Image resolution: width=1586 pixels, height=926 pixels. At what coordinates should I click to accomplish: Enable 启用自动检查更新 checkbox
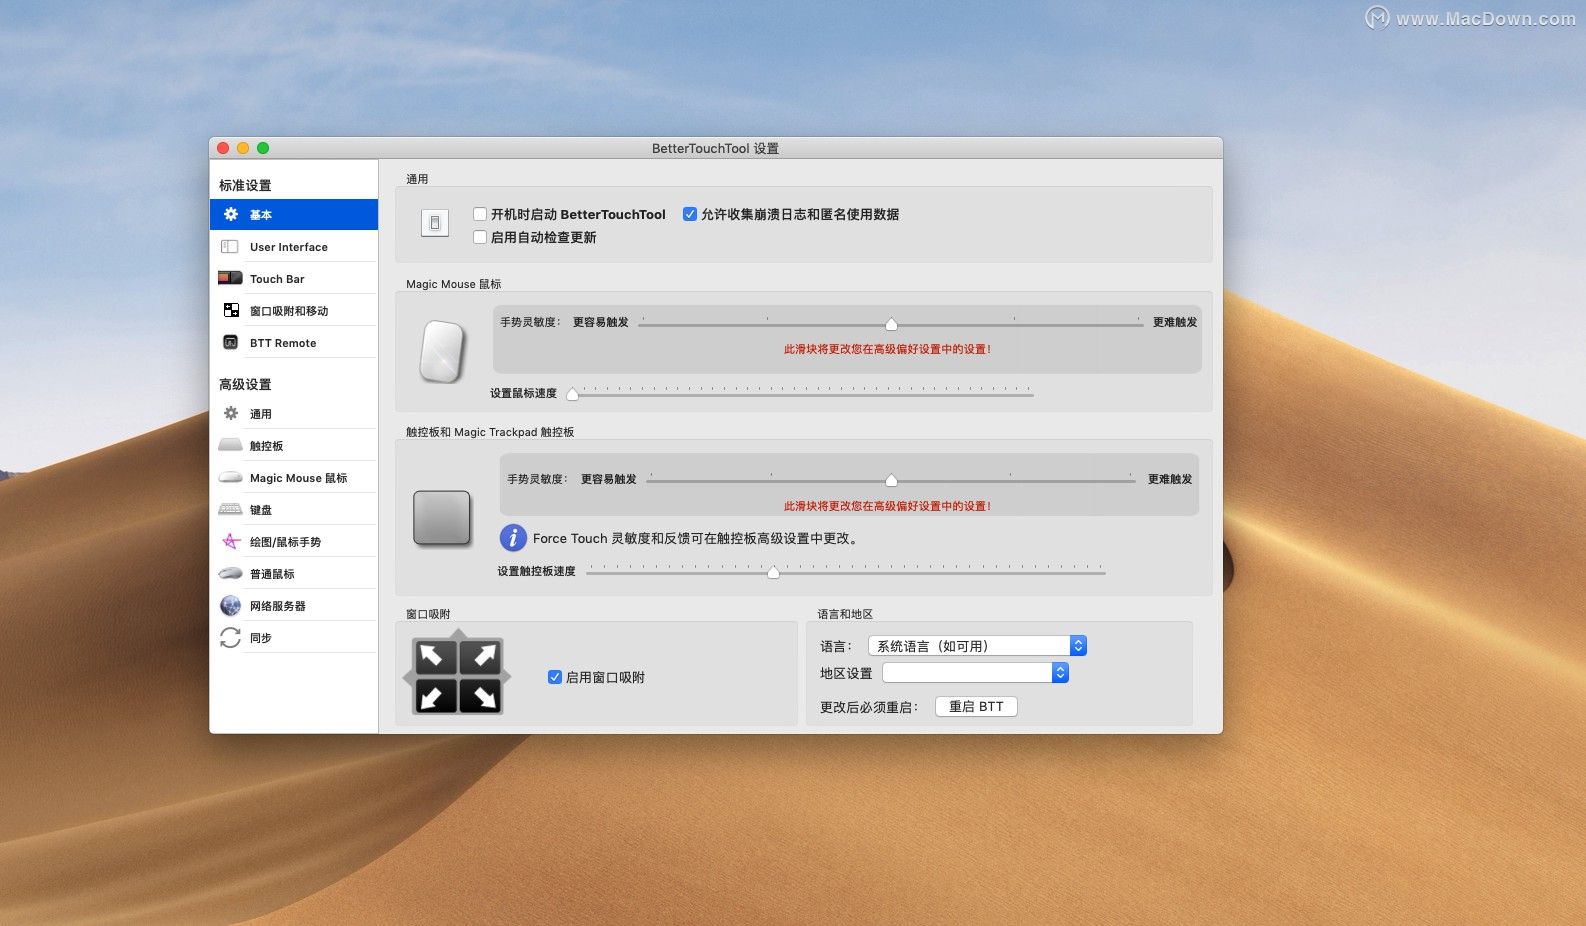pyautogui.click(x=480, y=237)
